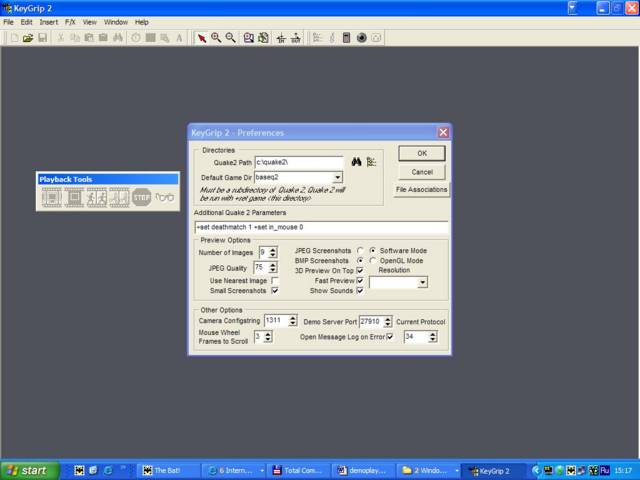
Task: Expand the Default Game Dir dropdown
Action: pyautogui.click(x=338, y=178)
